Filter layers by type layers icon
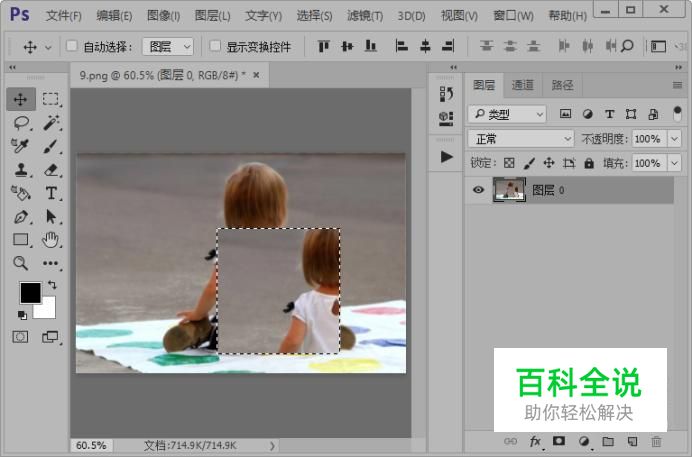Screen dimensions: 692x457 point(609,114)
